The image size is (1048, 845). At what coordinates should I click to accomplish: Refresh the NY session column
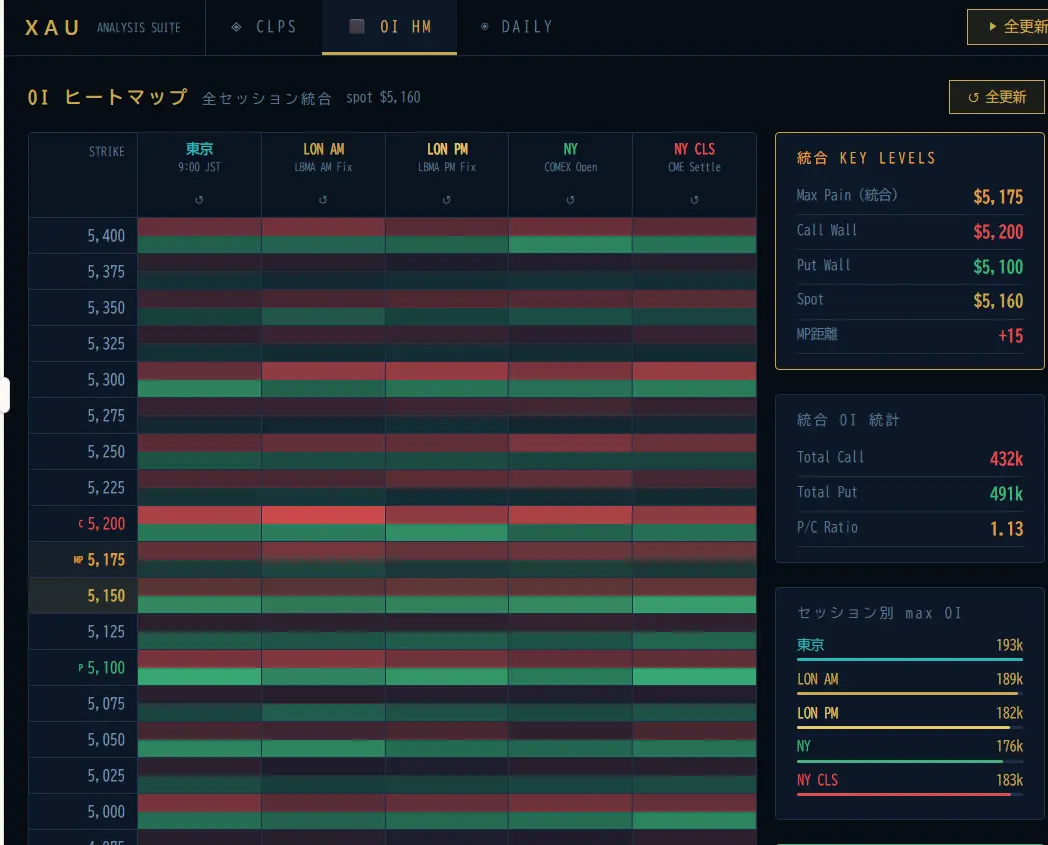(x=570, y=200)
